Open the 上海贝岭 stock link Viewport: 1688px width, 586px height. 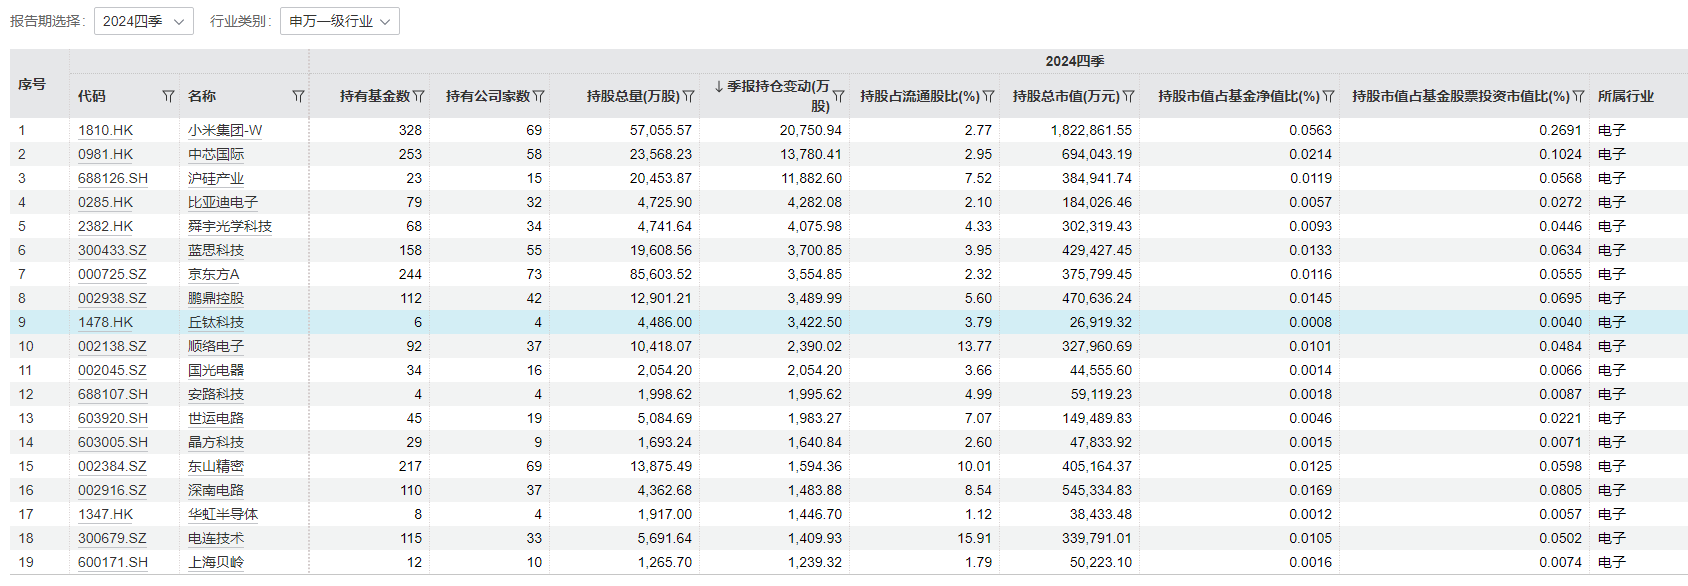pyautogui.click(x=216, y=562)
